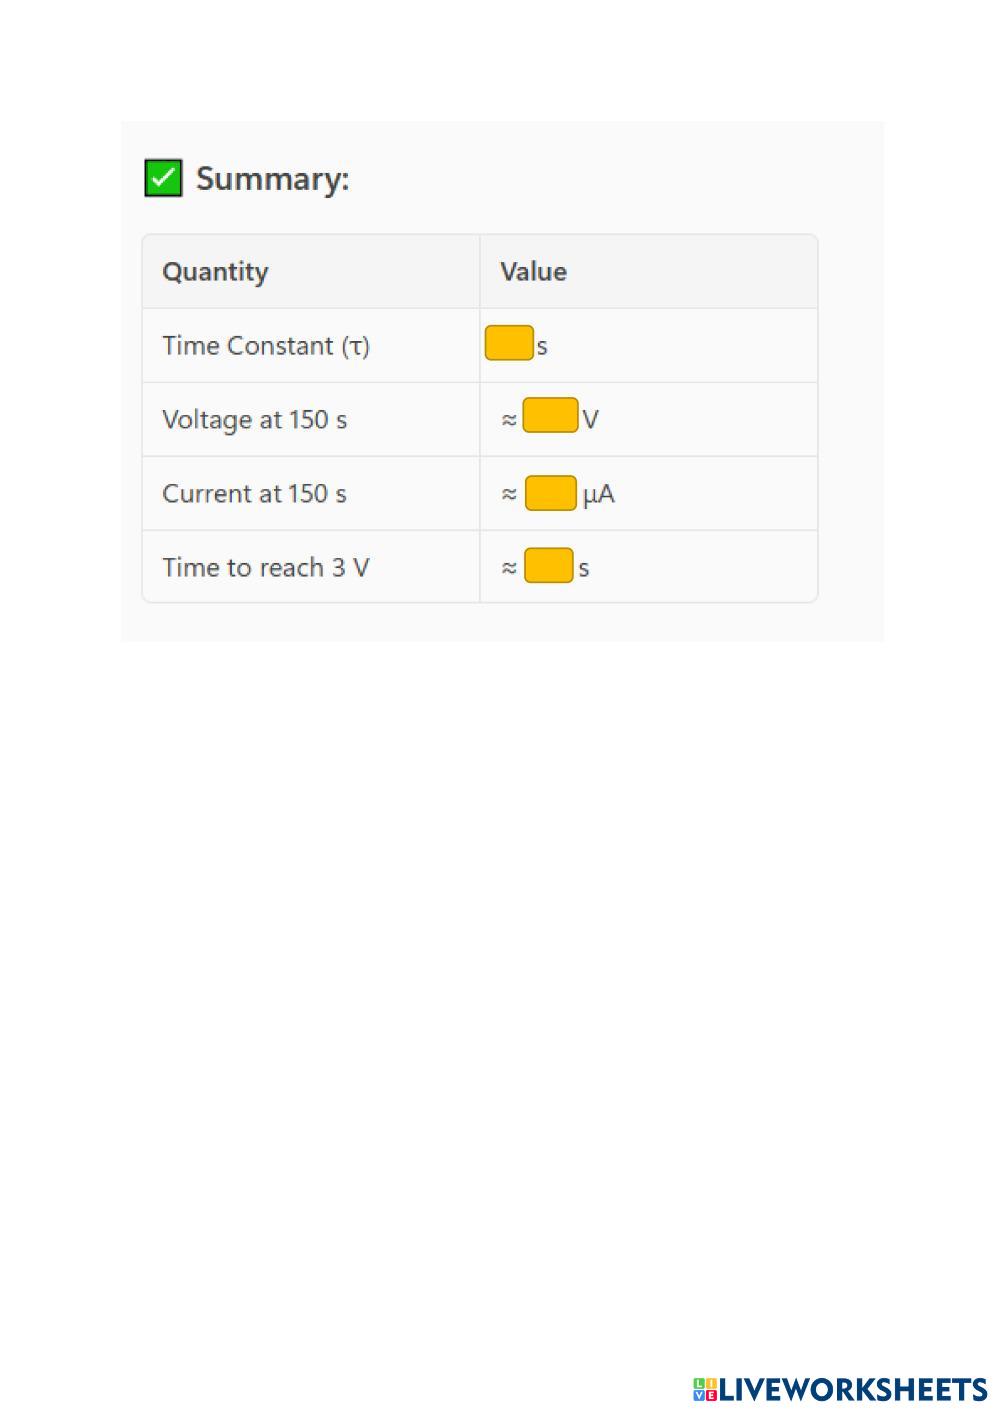Click the Summary heading text
1000x1414 pixels.
(x=272, y=179)
